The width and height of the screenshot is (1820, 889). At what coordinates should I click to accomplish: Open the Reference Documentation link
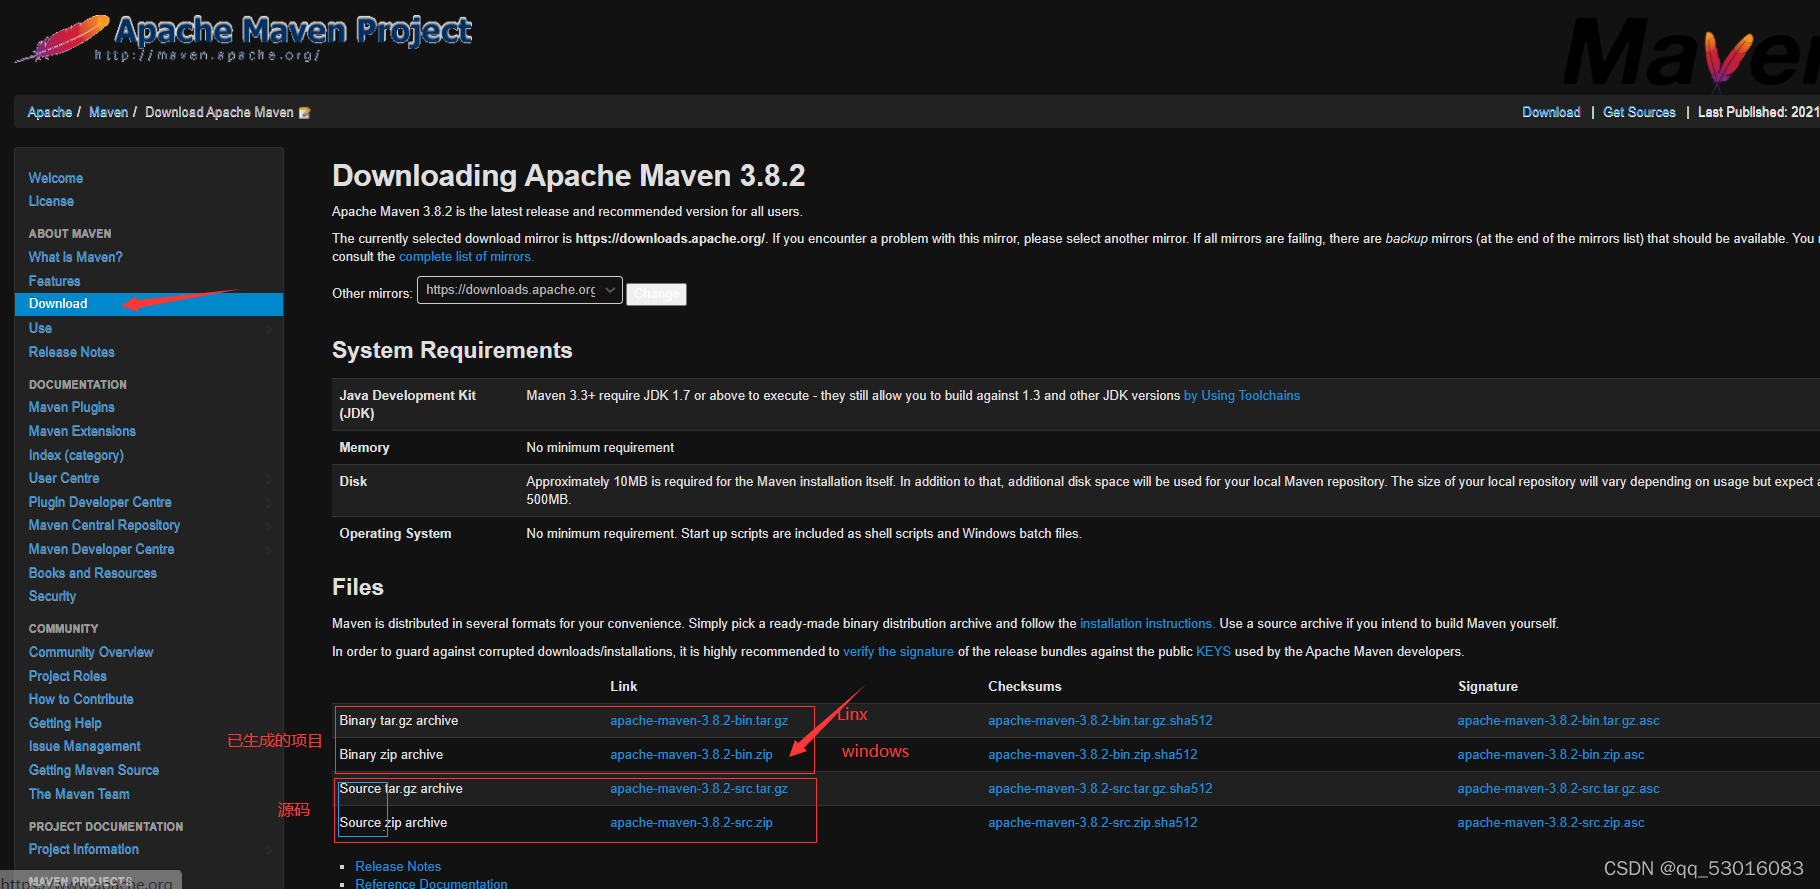[x=431, y=884]
